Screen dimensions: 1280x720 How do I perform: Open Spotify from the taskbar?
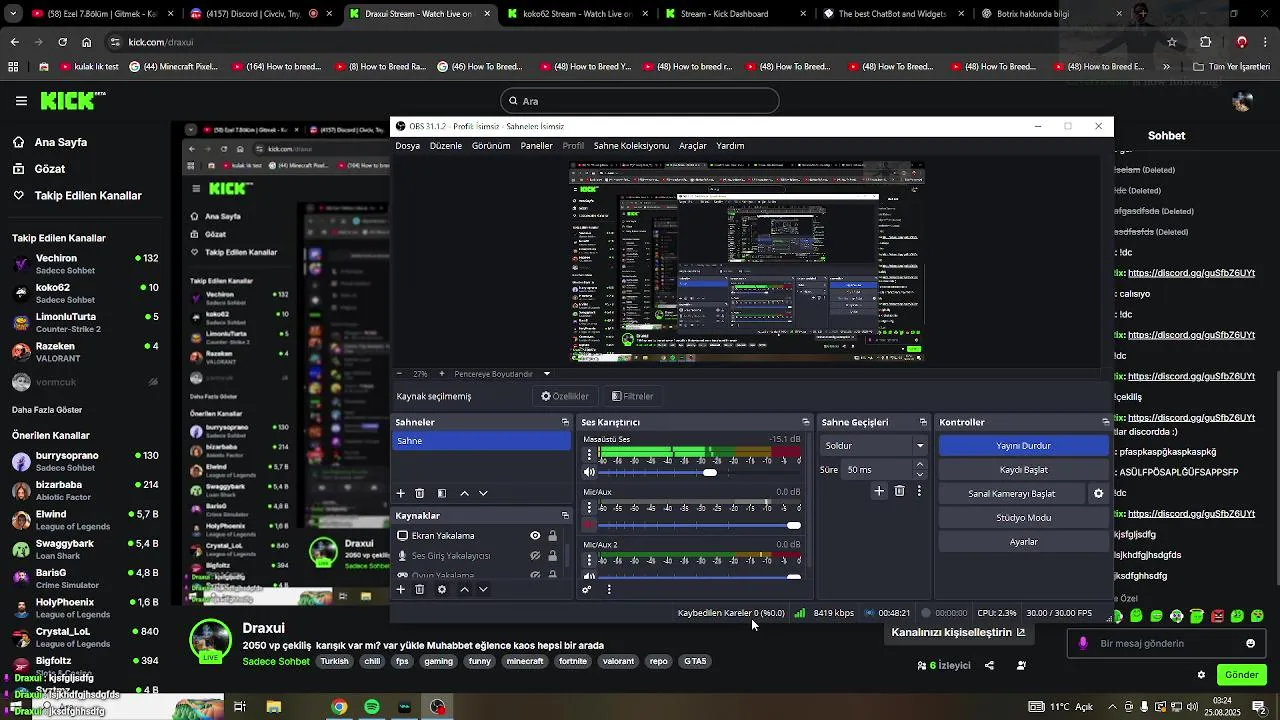pos(372,707)
